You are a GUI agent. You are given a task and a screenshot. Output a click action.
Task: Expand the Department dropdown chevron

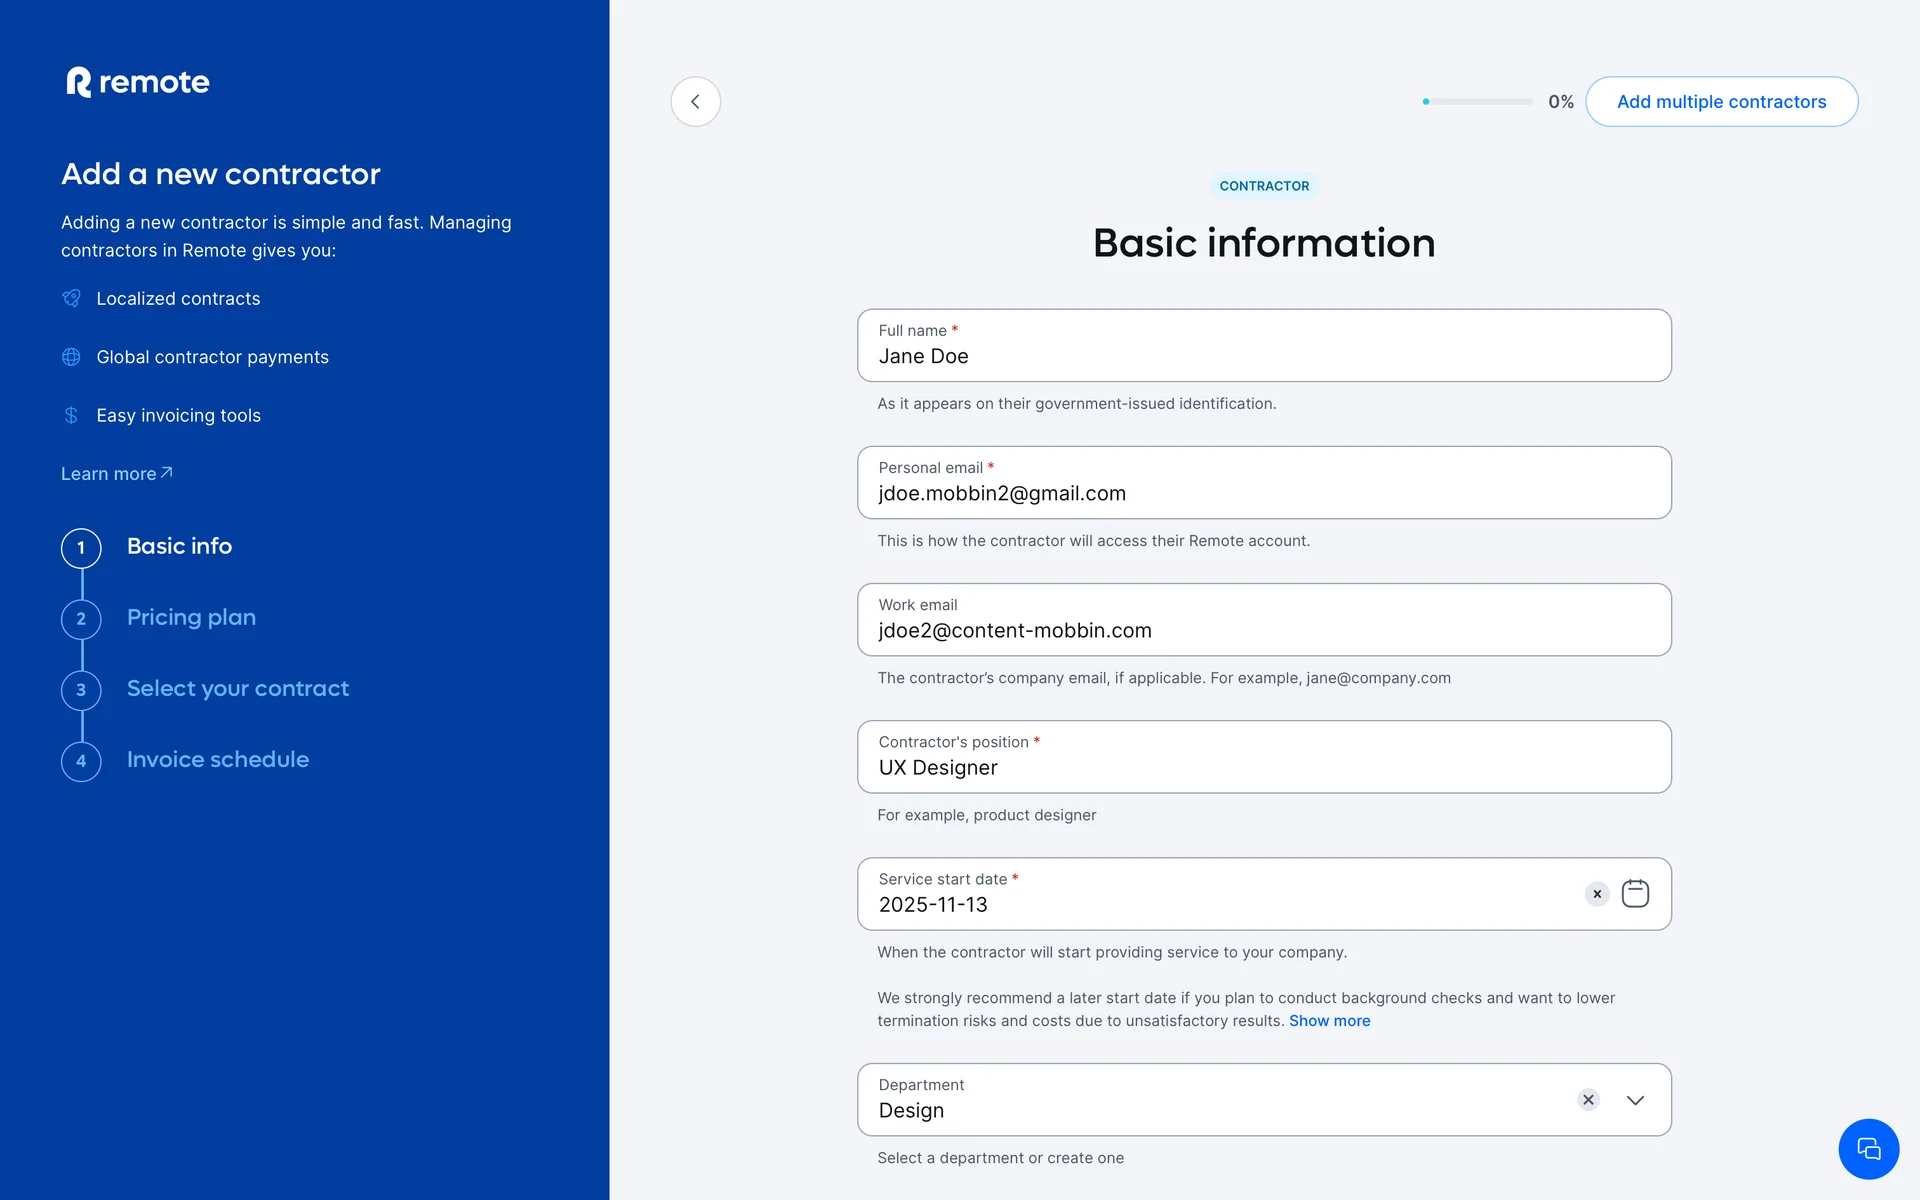point(1635,1100)
